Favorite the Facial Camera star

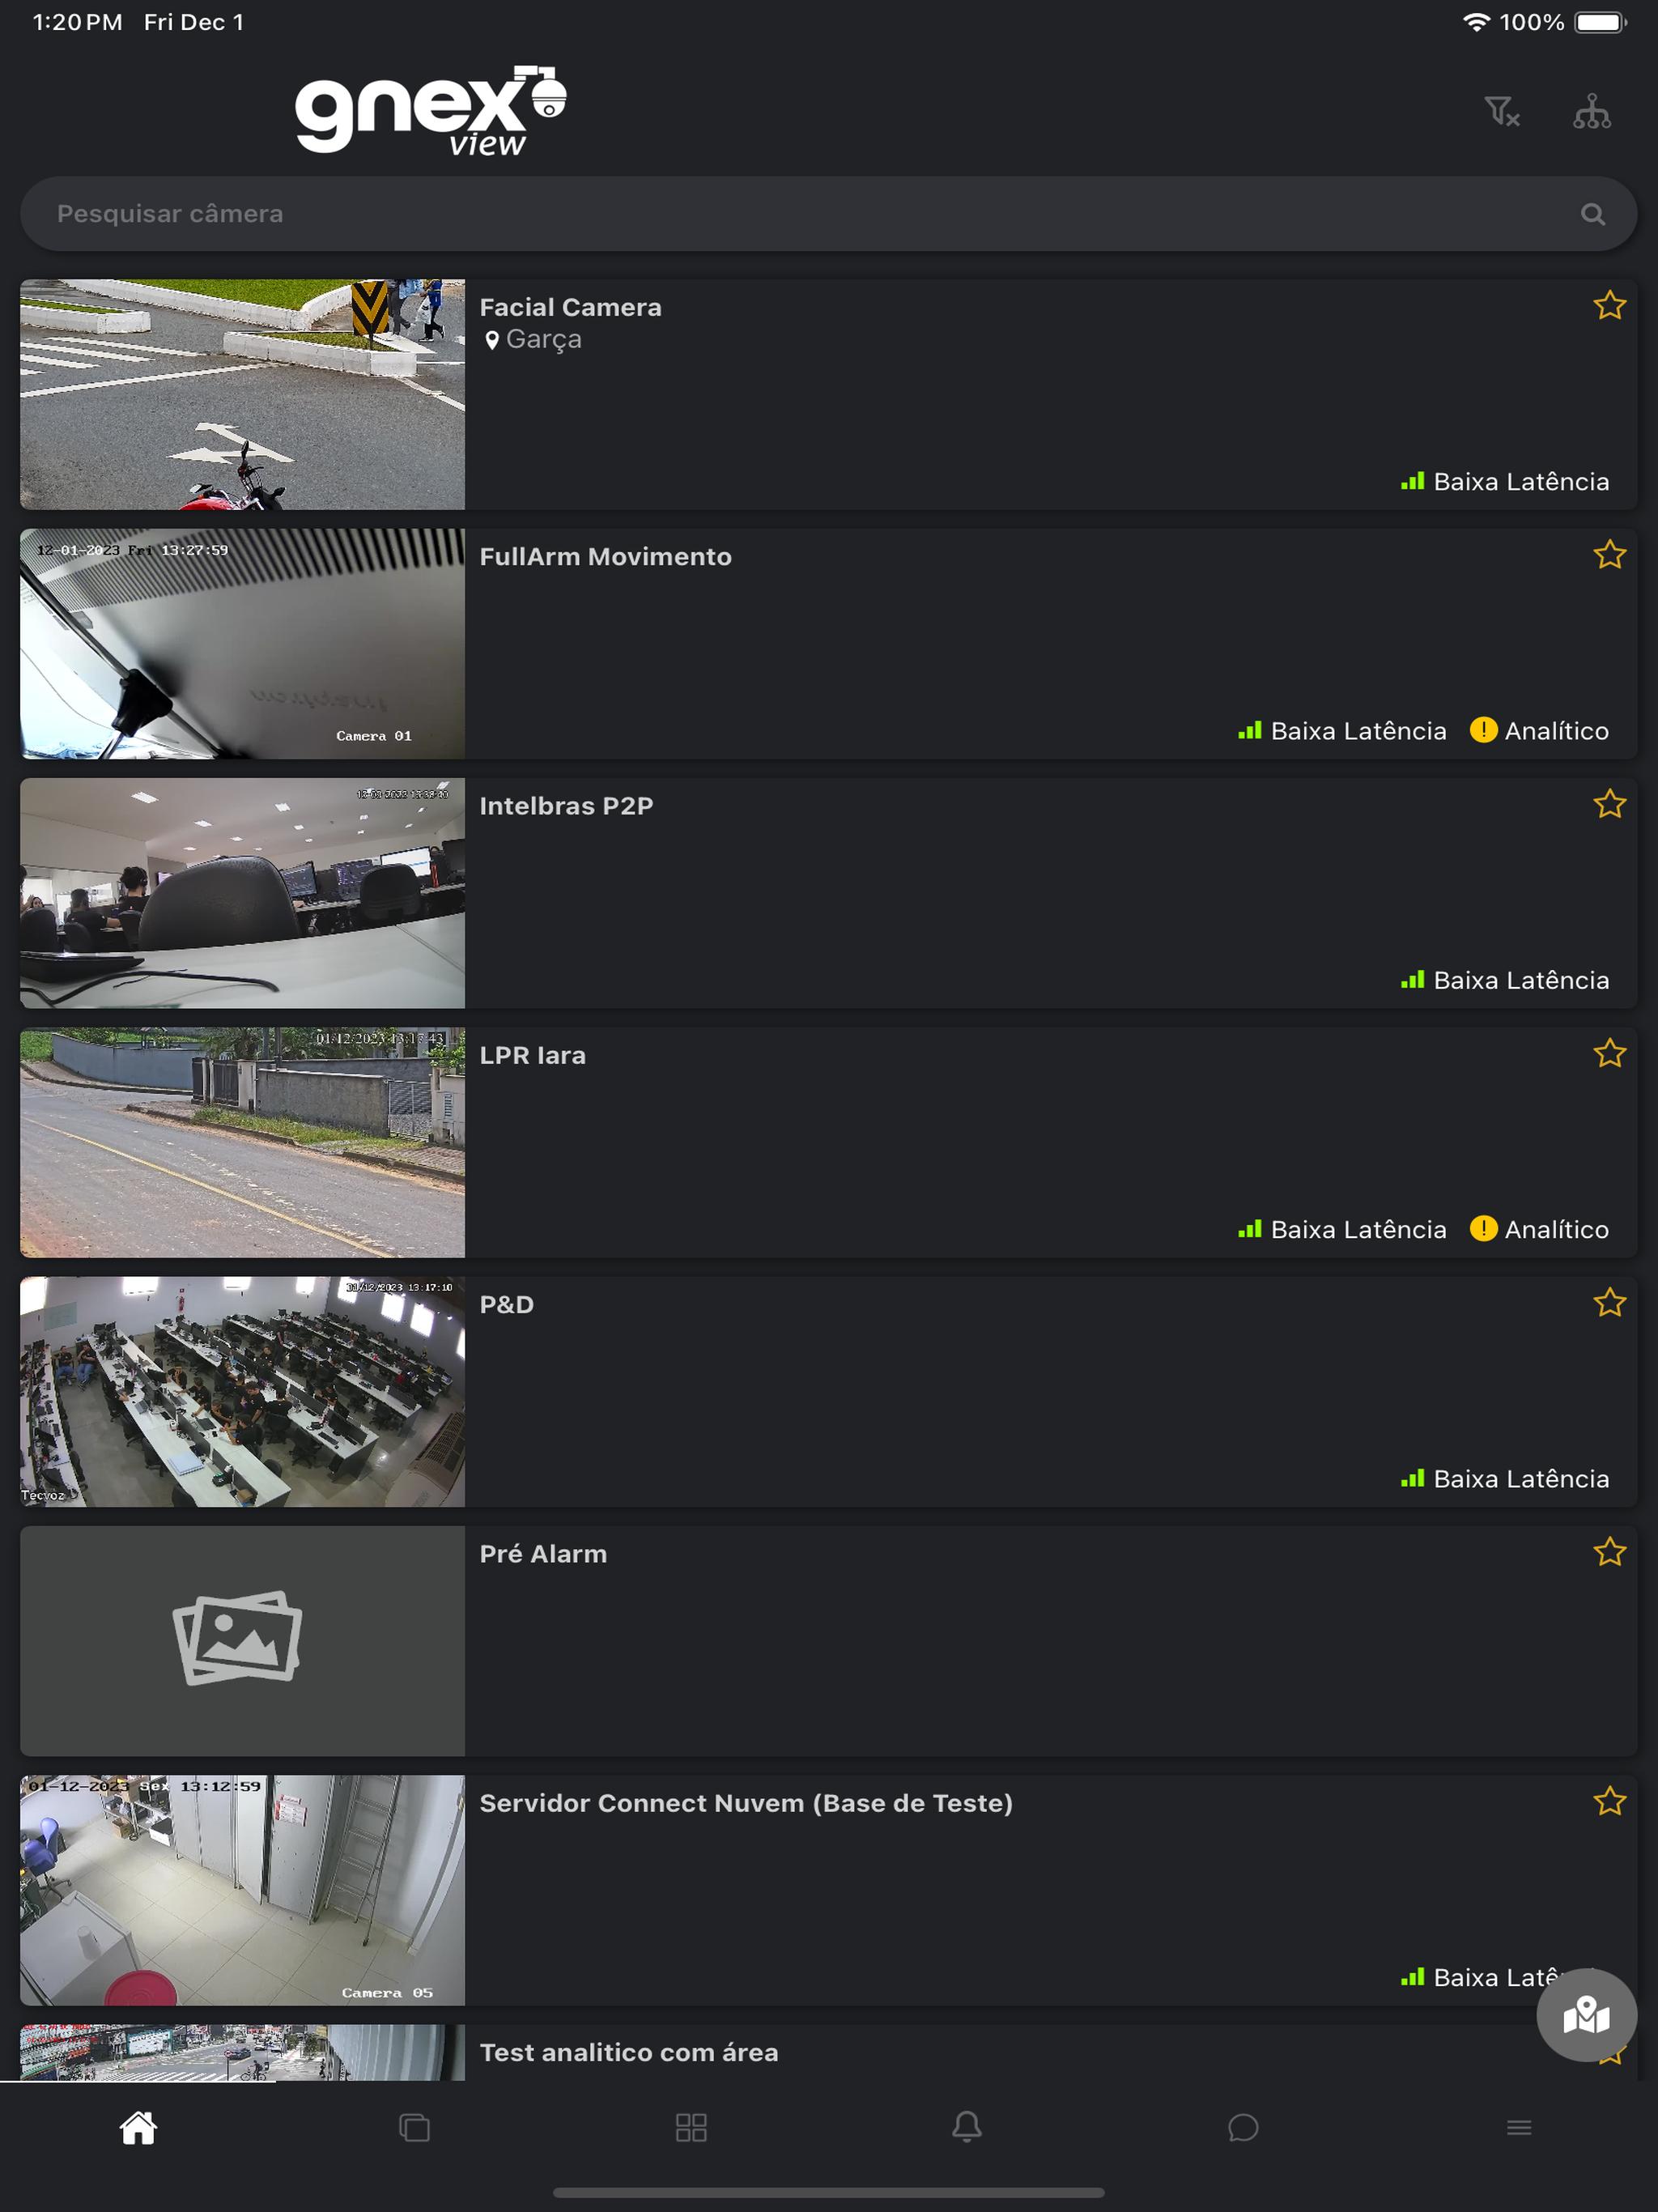point(1609,305)
